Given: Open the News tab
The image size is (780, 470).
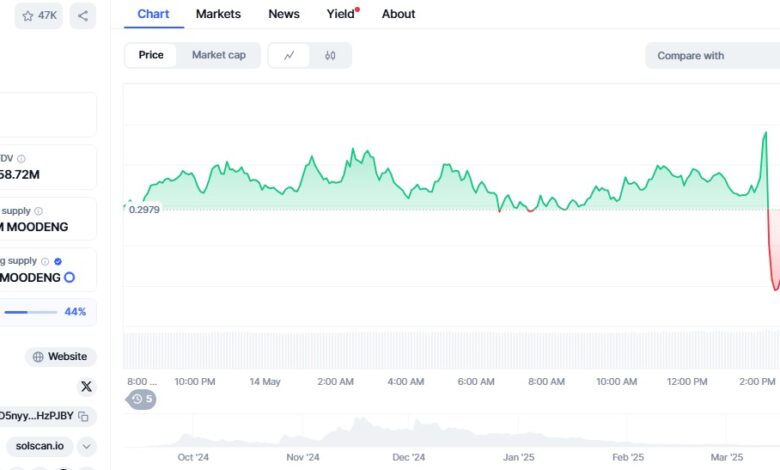Looking at the screenshot, I should coord(284,14).
